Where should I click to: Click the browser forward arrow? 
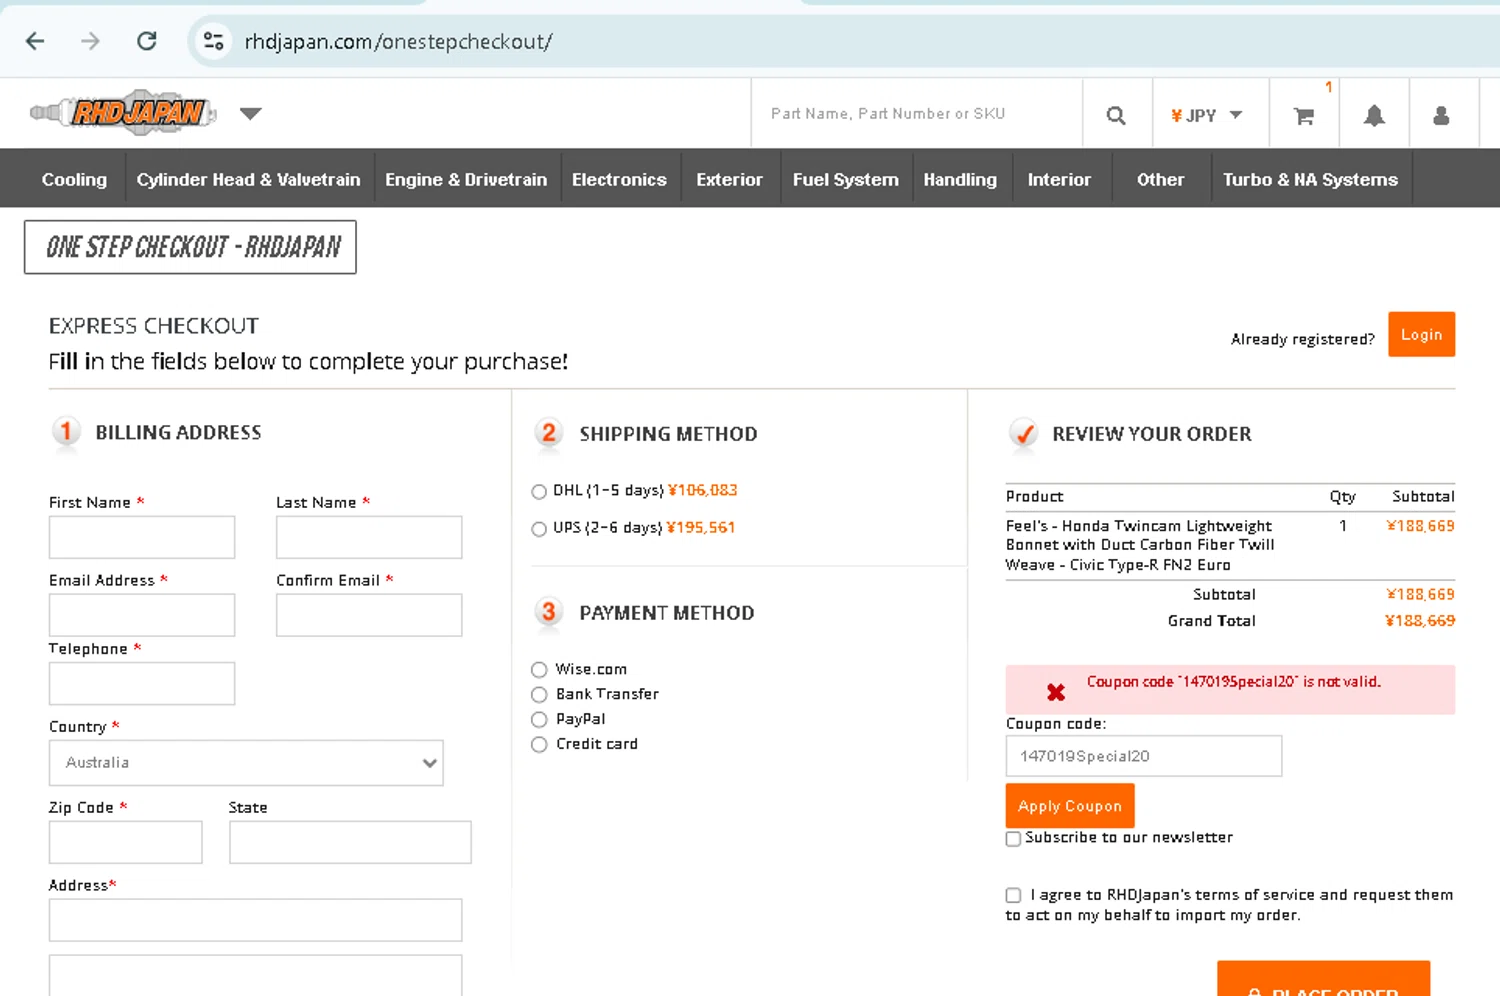pos(91,41)
